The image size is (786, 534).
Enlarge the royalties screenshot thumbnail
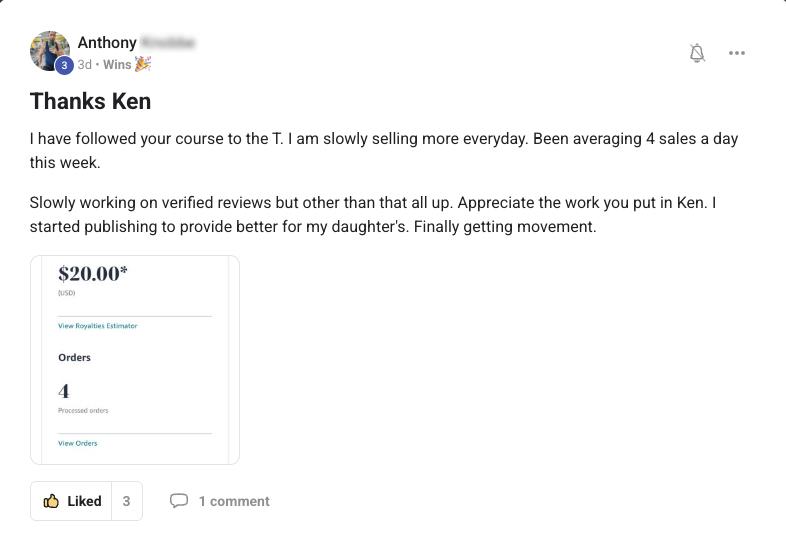tap(135, 360)
